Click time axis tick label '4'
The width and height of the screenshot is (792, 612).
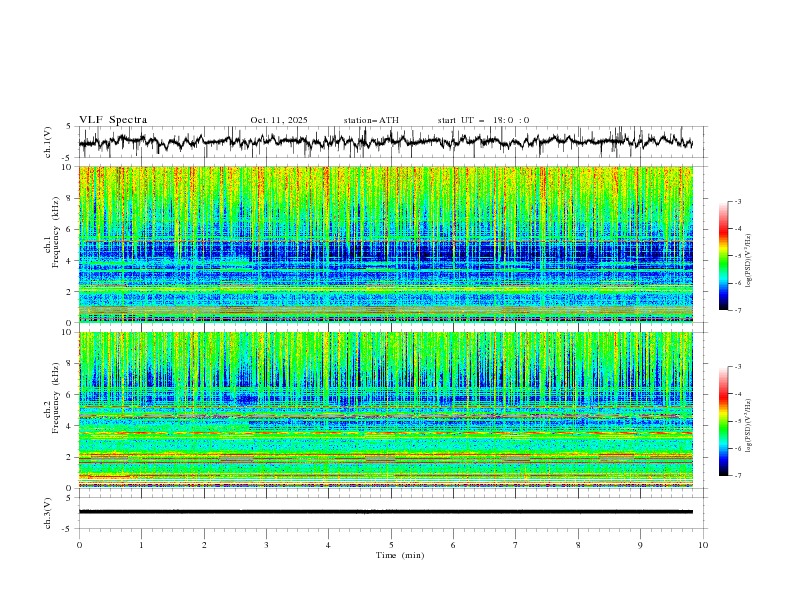coord(328,545)
